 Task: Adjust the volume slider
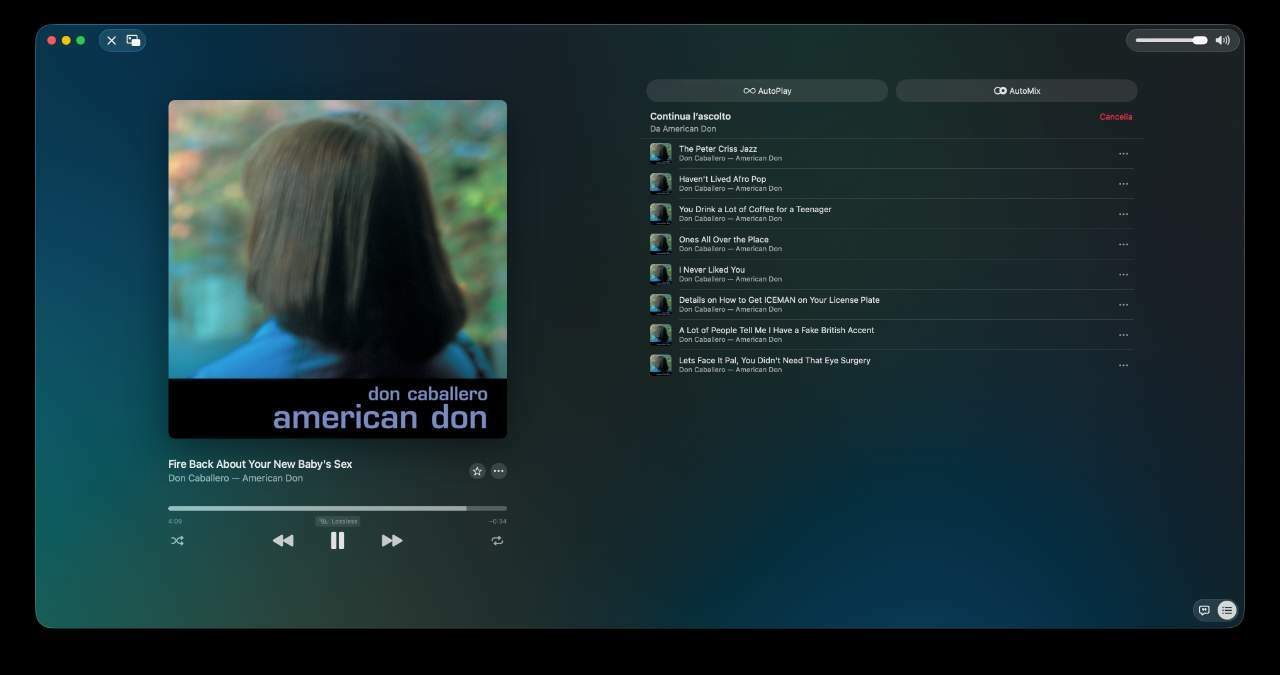pyautogui.click(x=1171, y=40)
